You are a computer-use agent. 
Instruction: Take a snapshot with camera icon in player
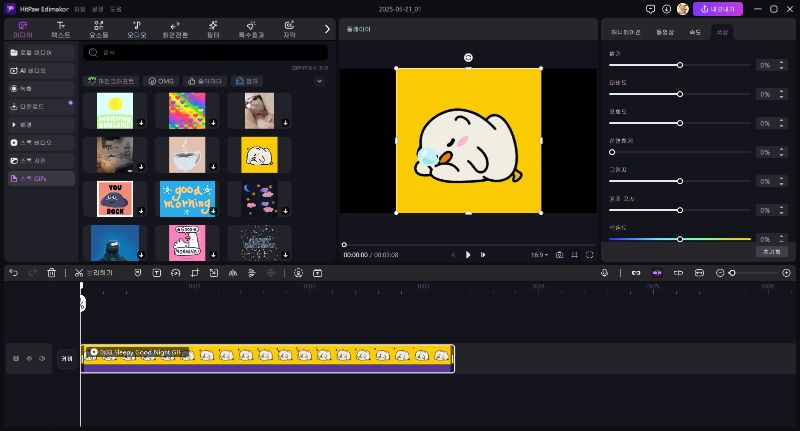[560, 255]
